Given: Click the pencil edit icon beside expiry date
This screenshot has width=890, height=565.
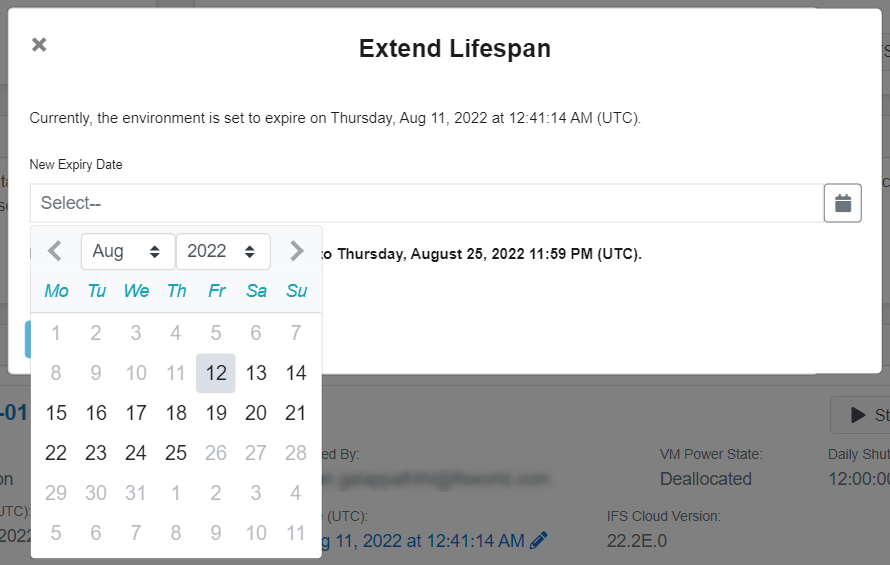Looking at the screenshot, I should [538, 541].
